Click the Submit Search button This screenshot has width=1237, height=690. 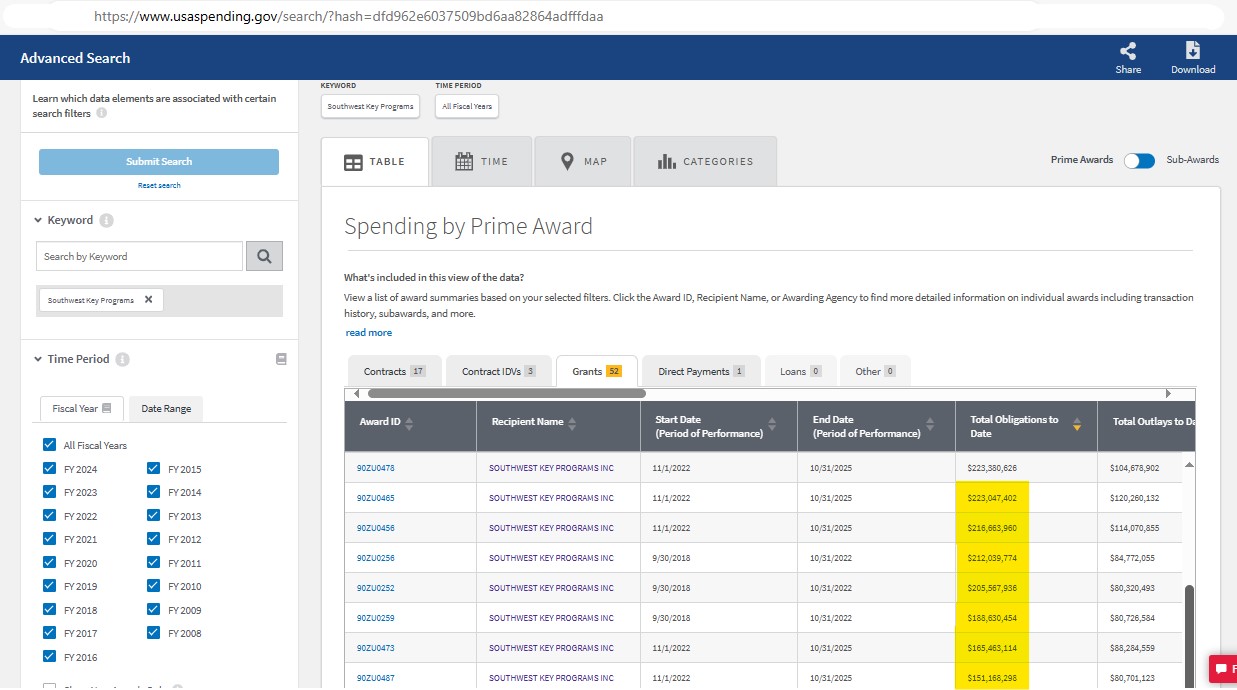point(159,162)
